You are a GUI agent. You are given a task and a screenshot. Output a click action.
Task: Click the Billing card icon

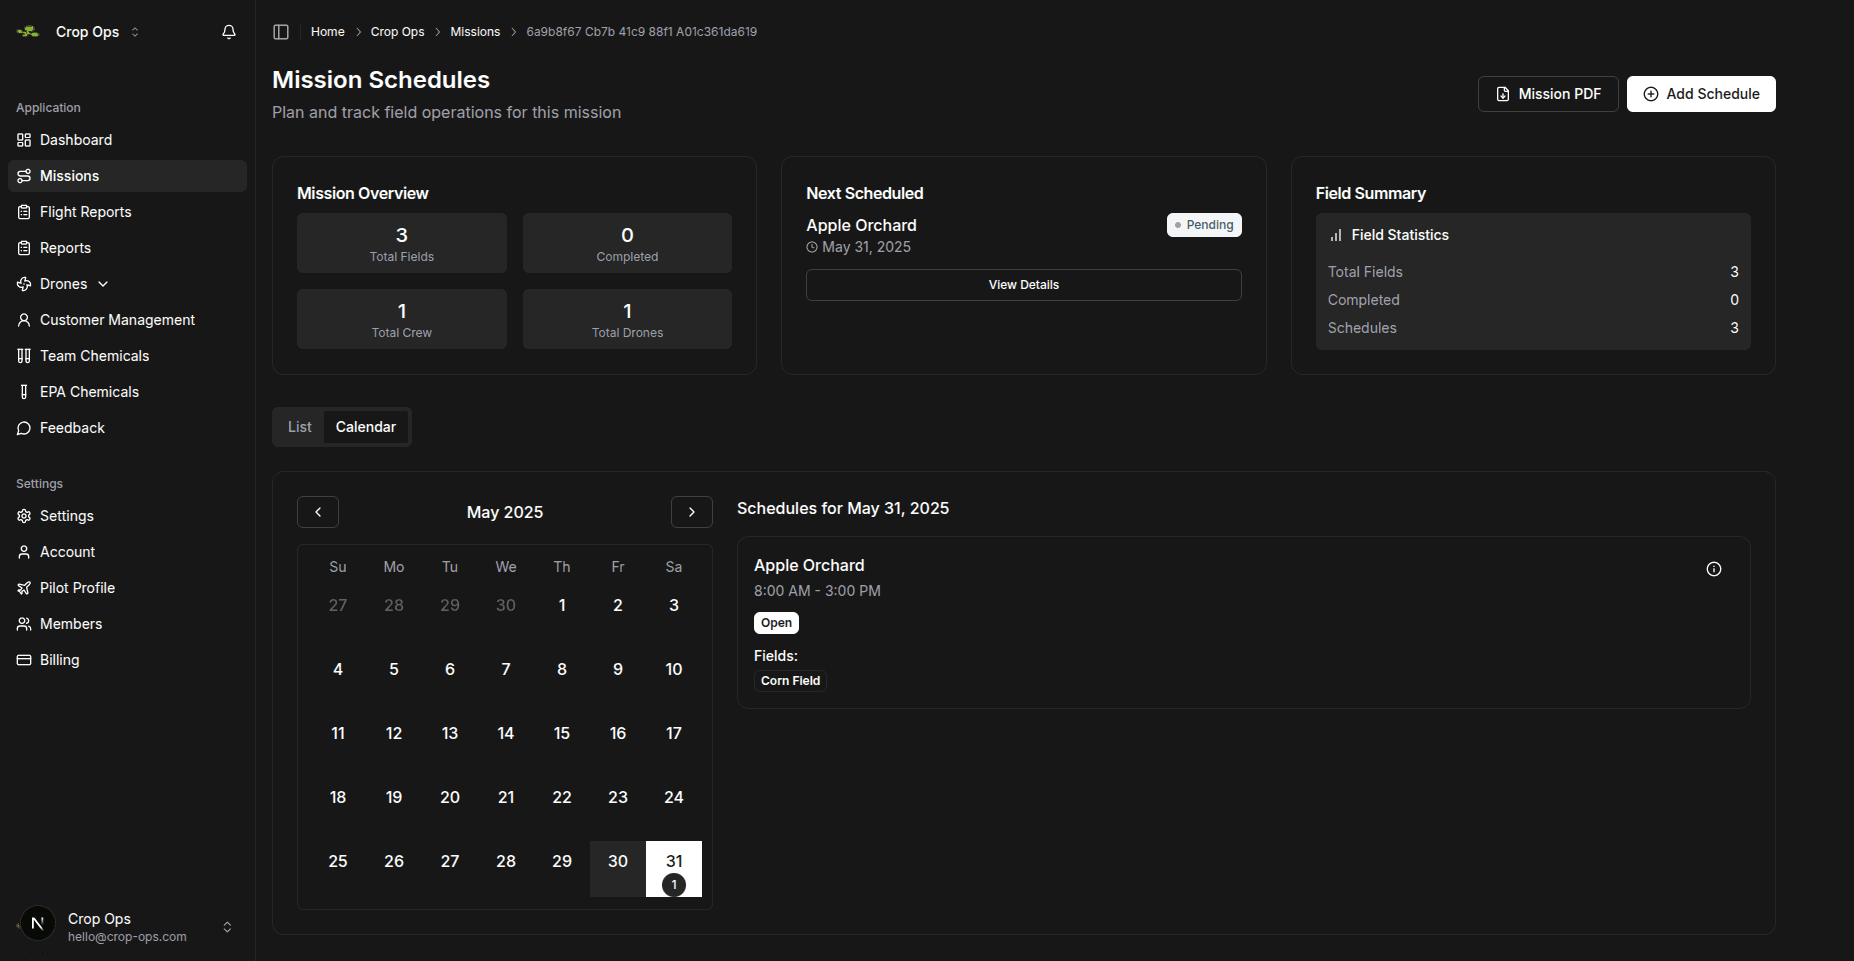pos(24,660)
